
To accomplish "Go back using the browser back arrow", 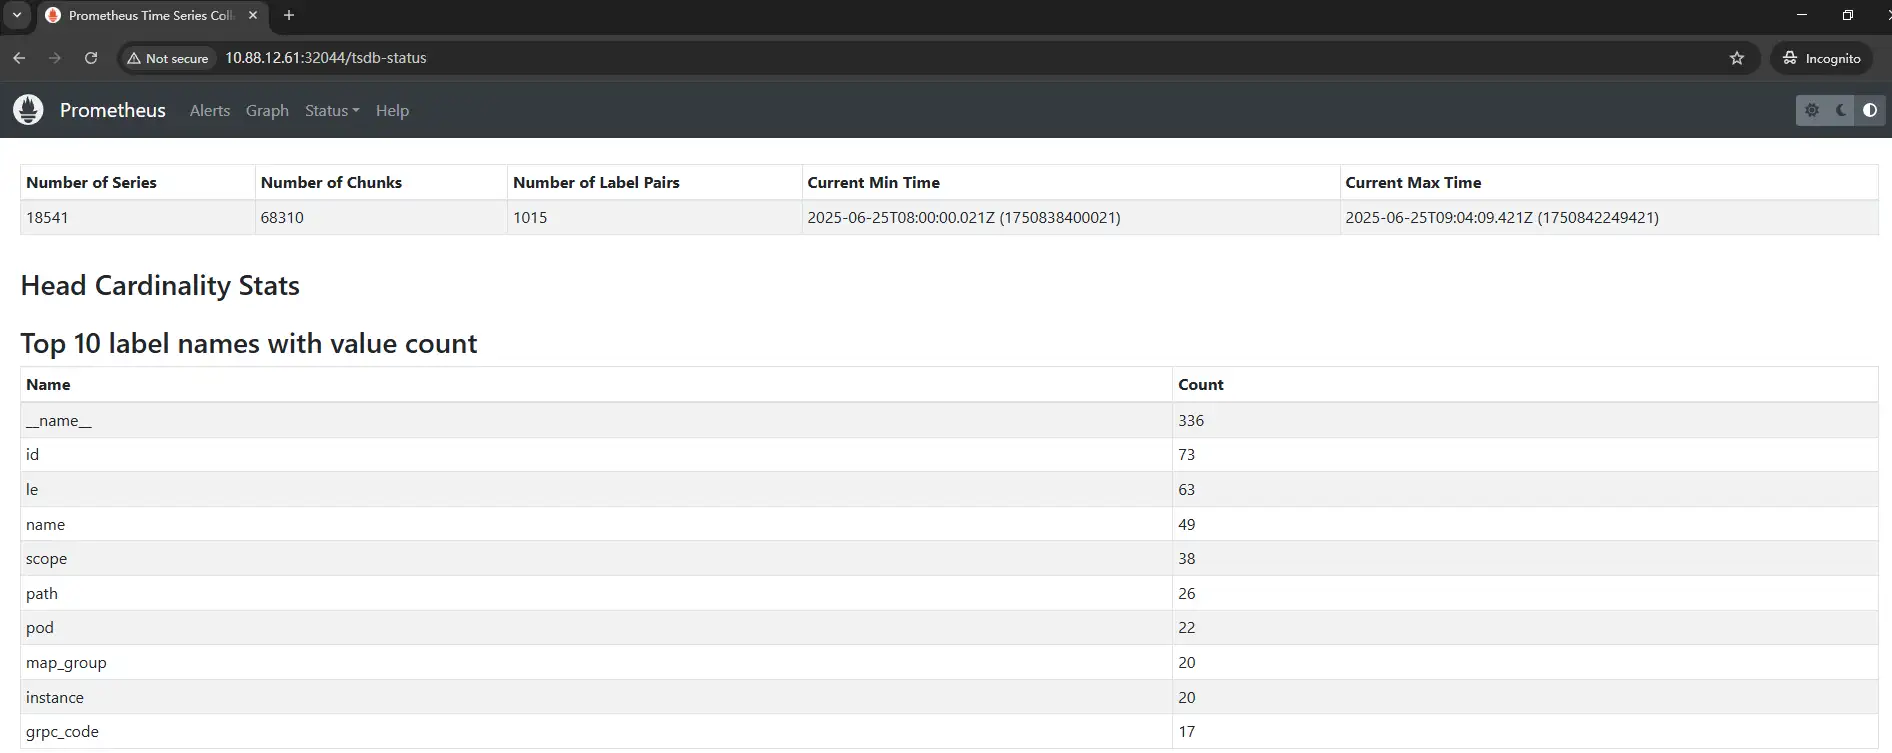I will click(19, 58).
